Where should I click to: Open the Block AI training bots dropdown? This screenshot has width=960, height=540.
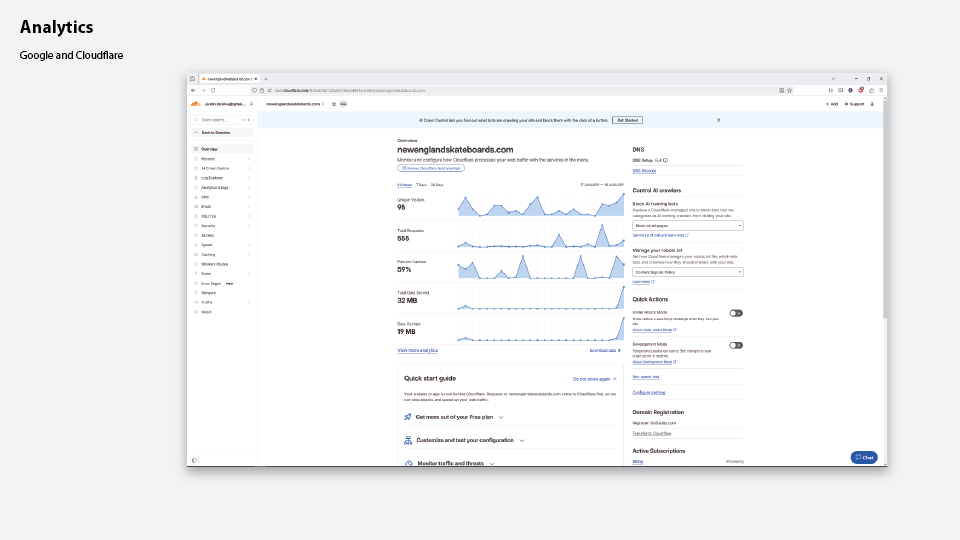pyautogui.click(x=688, y=226)
